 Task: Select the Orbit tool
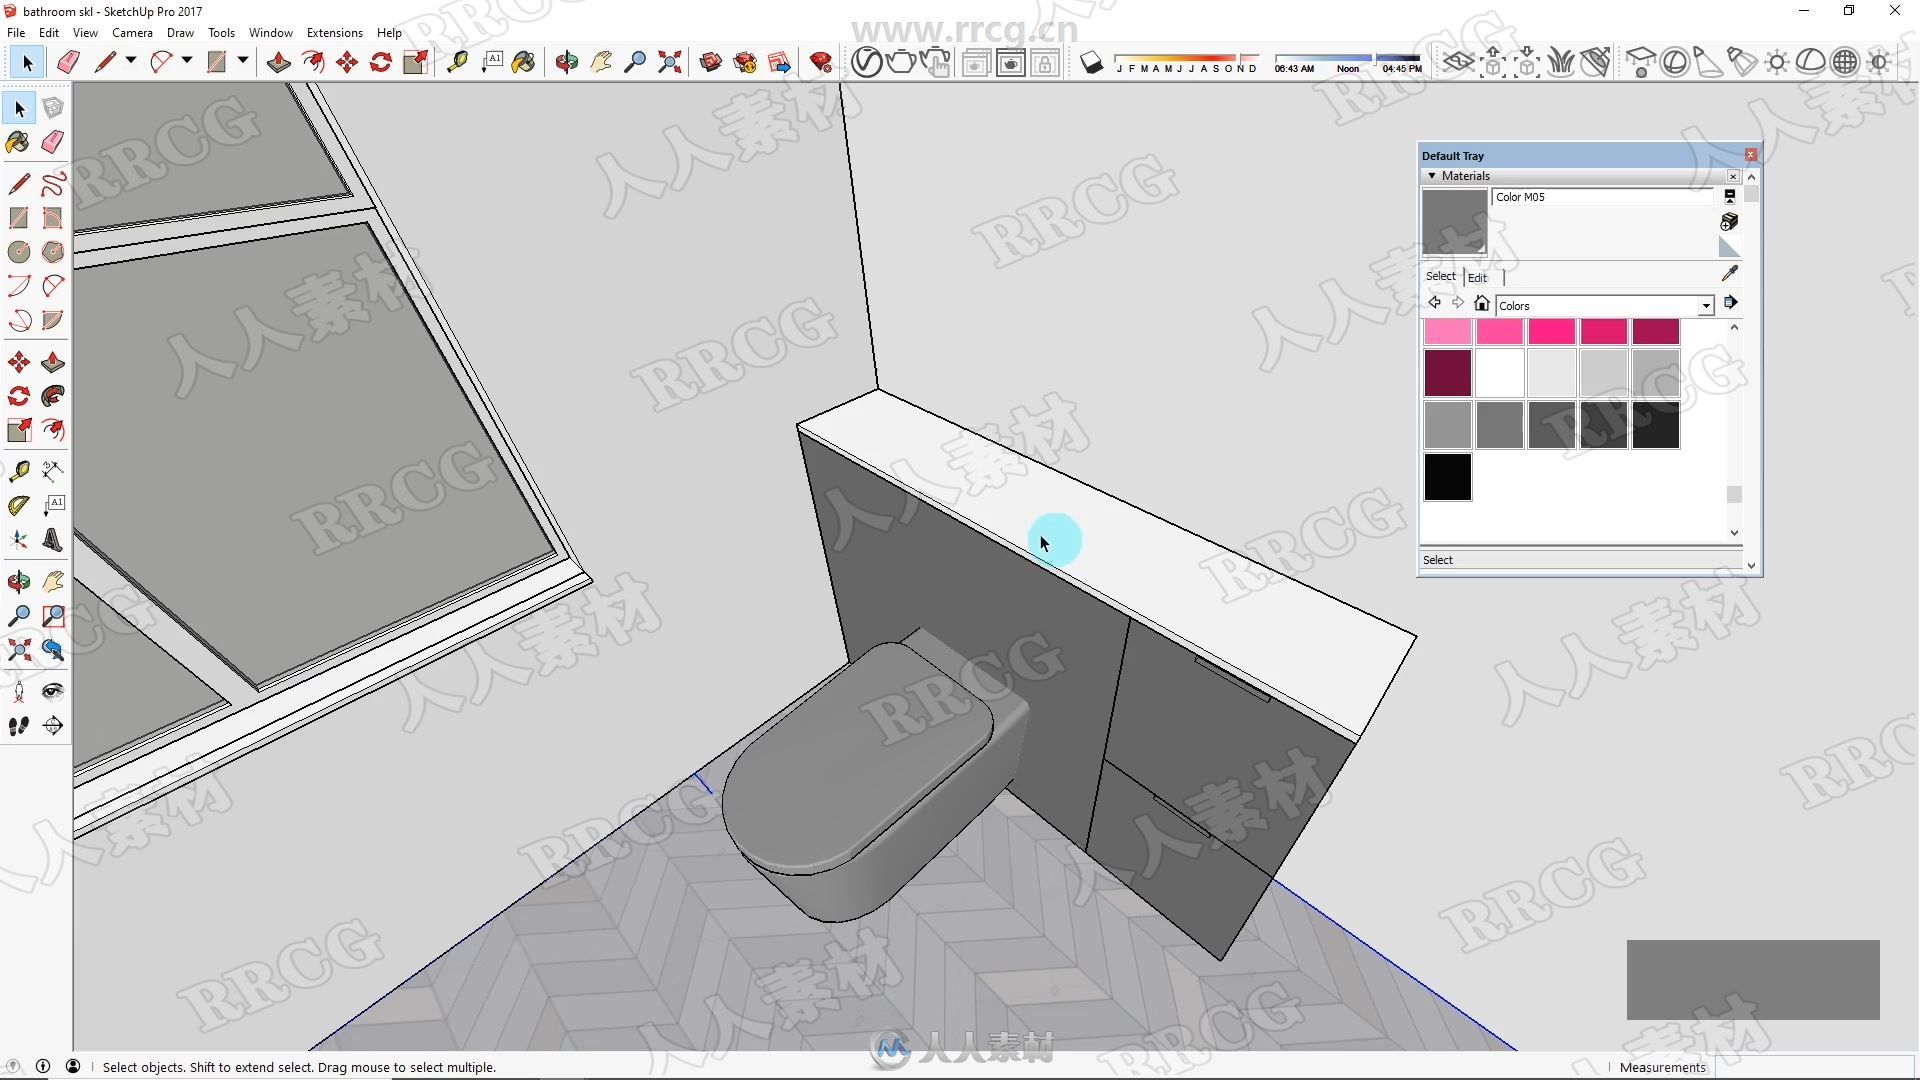(567, 62)
